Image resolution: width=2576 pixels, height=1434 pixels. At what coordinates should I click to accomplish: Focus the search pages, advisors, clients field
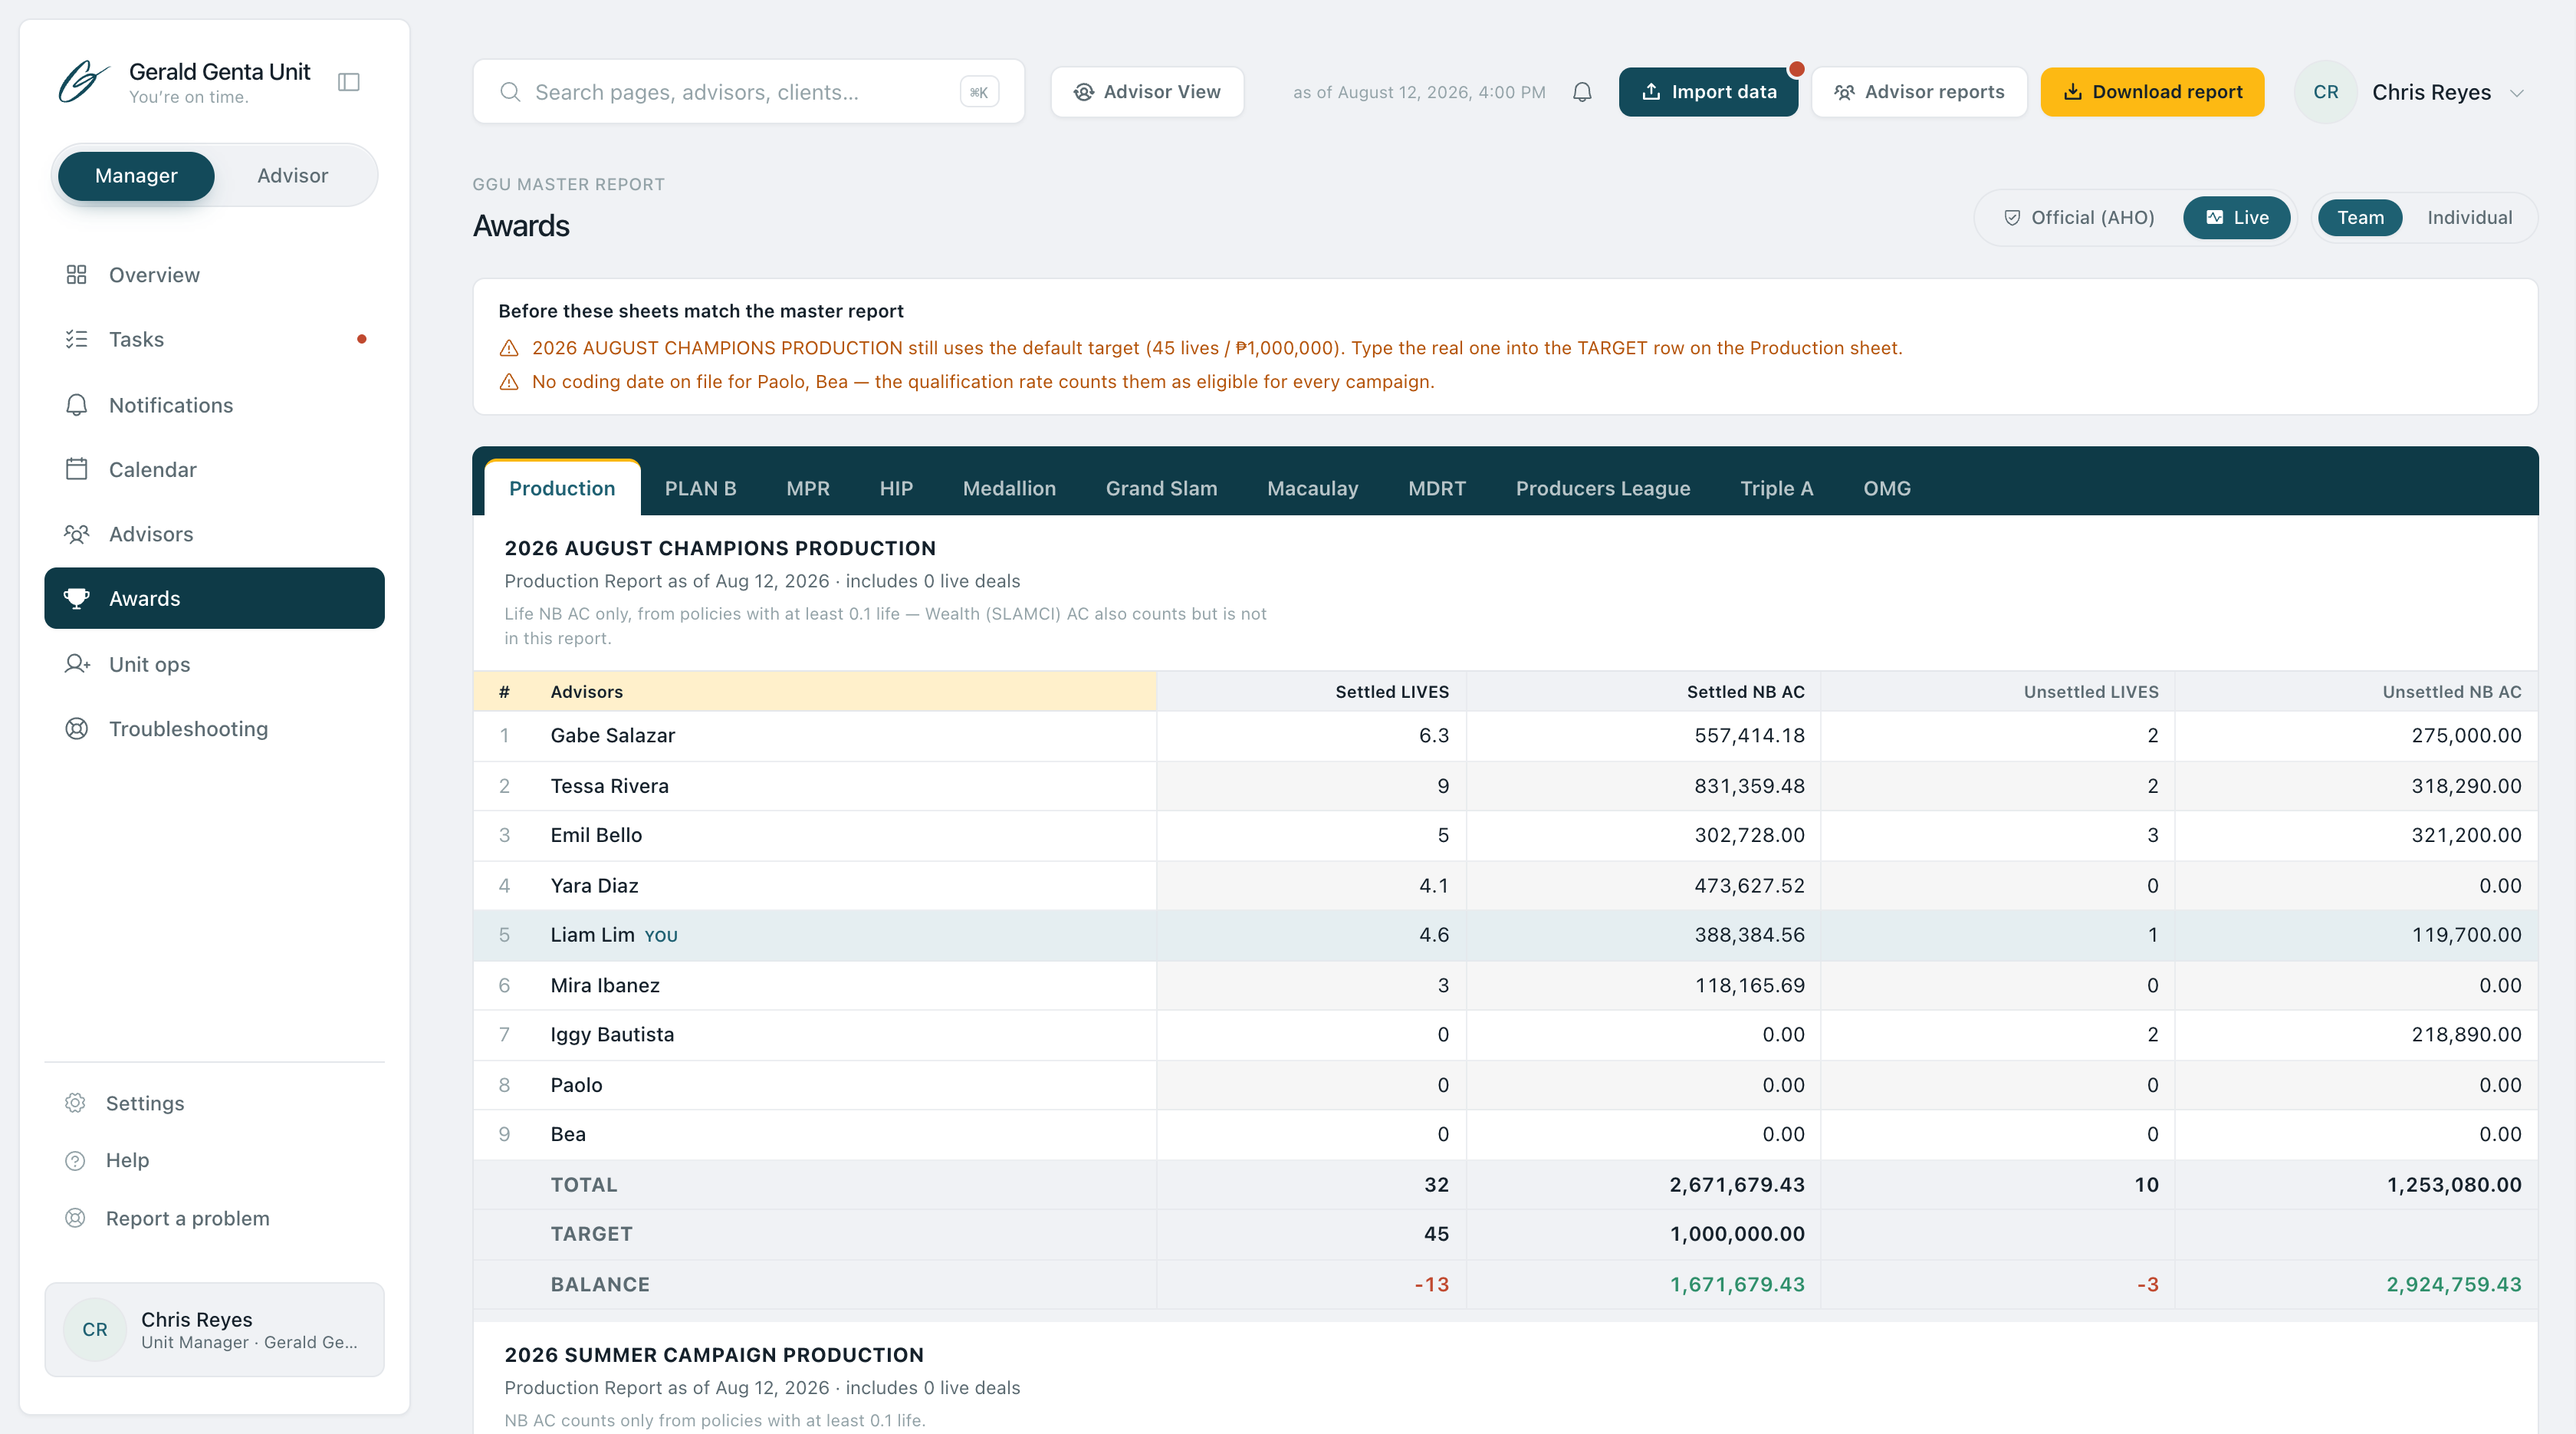[748, 92]
